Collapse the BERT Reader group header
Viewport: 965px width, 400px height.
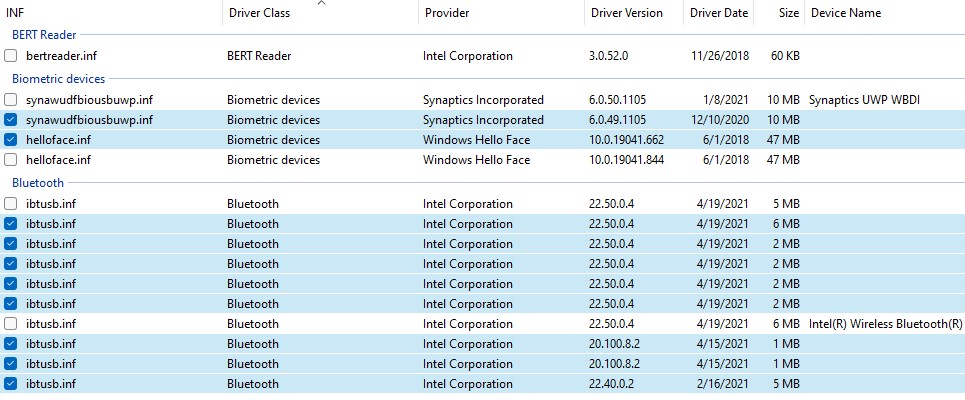[x=44, y=35]
